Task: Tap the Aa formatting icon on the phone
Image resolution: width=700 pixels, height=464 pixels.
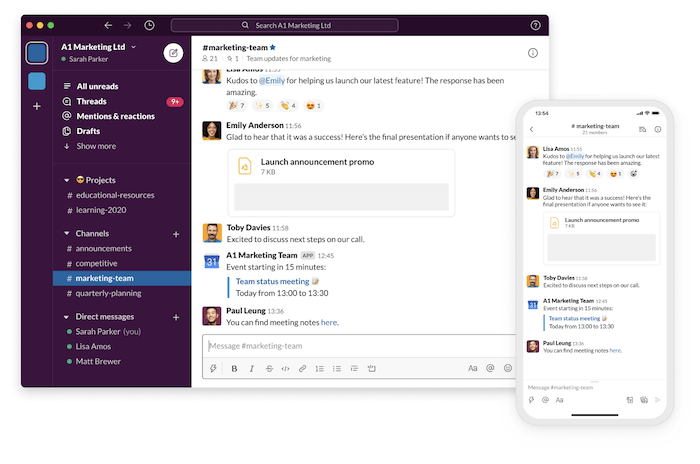Action: pos(559,400)
